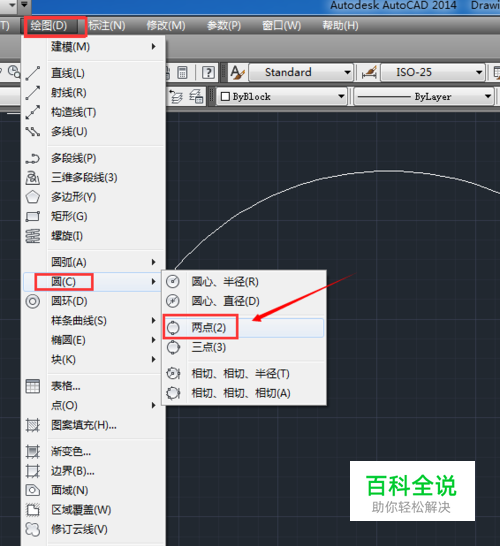Choose 相切、相切、相切(A) circle option
500x546 pixels.
[244, 393]
